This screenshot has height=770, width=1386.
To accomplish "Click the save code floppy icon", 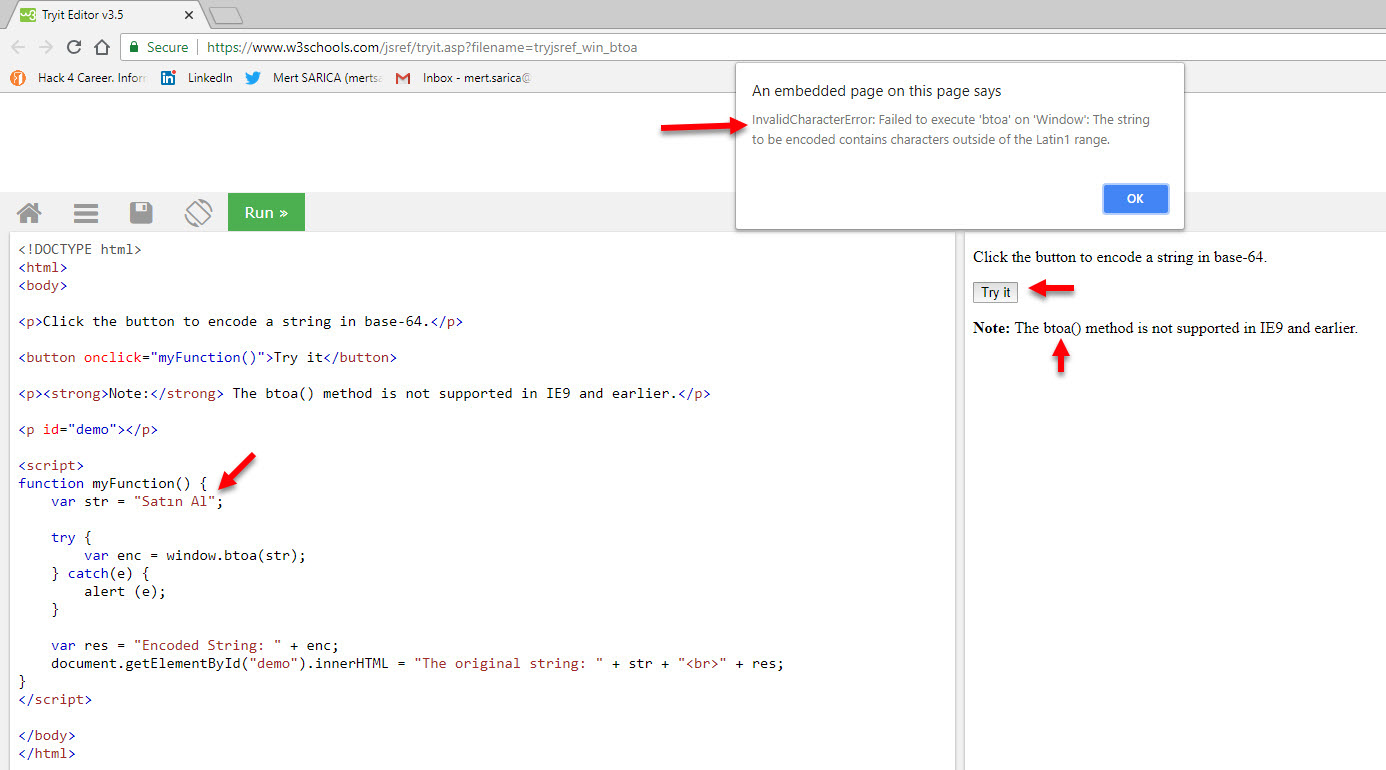I will click(141, 212).
